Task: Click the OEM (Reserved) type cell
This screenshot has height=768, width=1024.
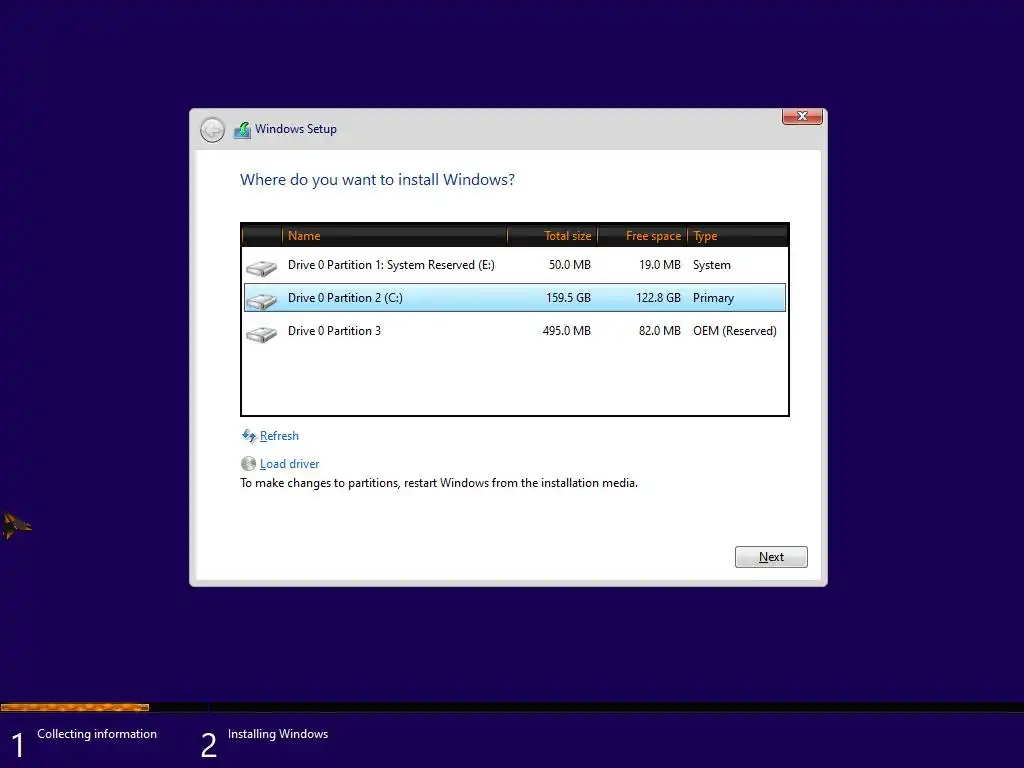Action: point(735,331)
